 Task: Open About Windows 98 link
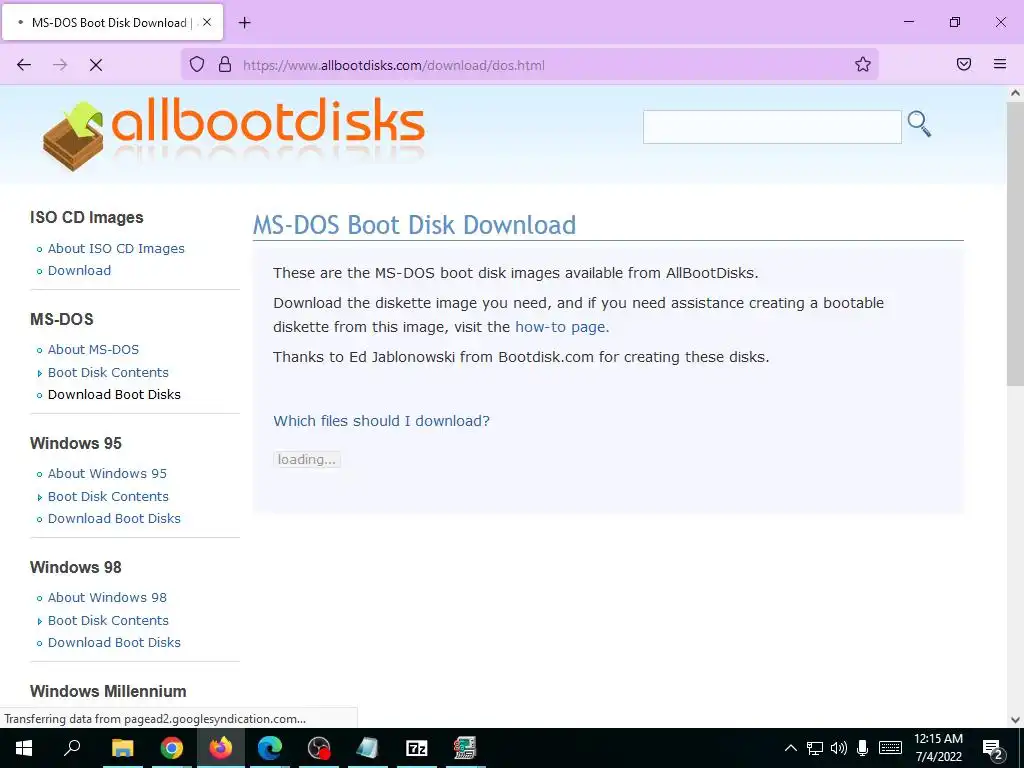pyautogui.click(x=107, y=598)
